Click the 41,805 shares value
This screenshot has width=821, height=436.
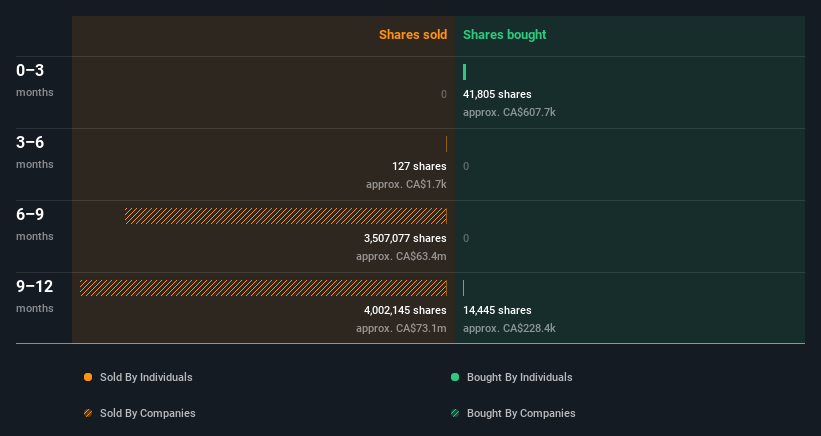[x=497, y=94]
